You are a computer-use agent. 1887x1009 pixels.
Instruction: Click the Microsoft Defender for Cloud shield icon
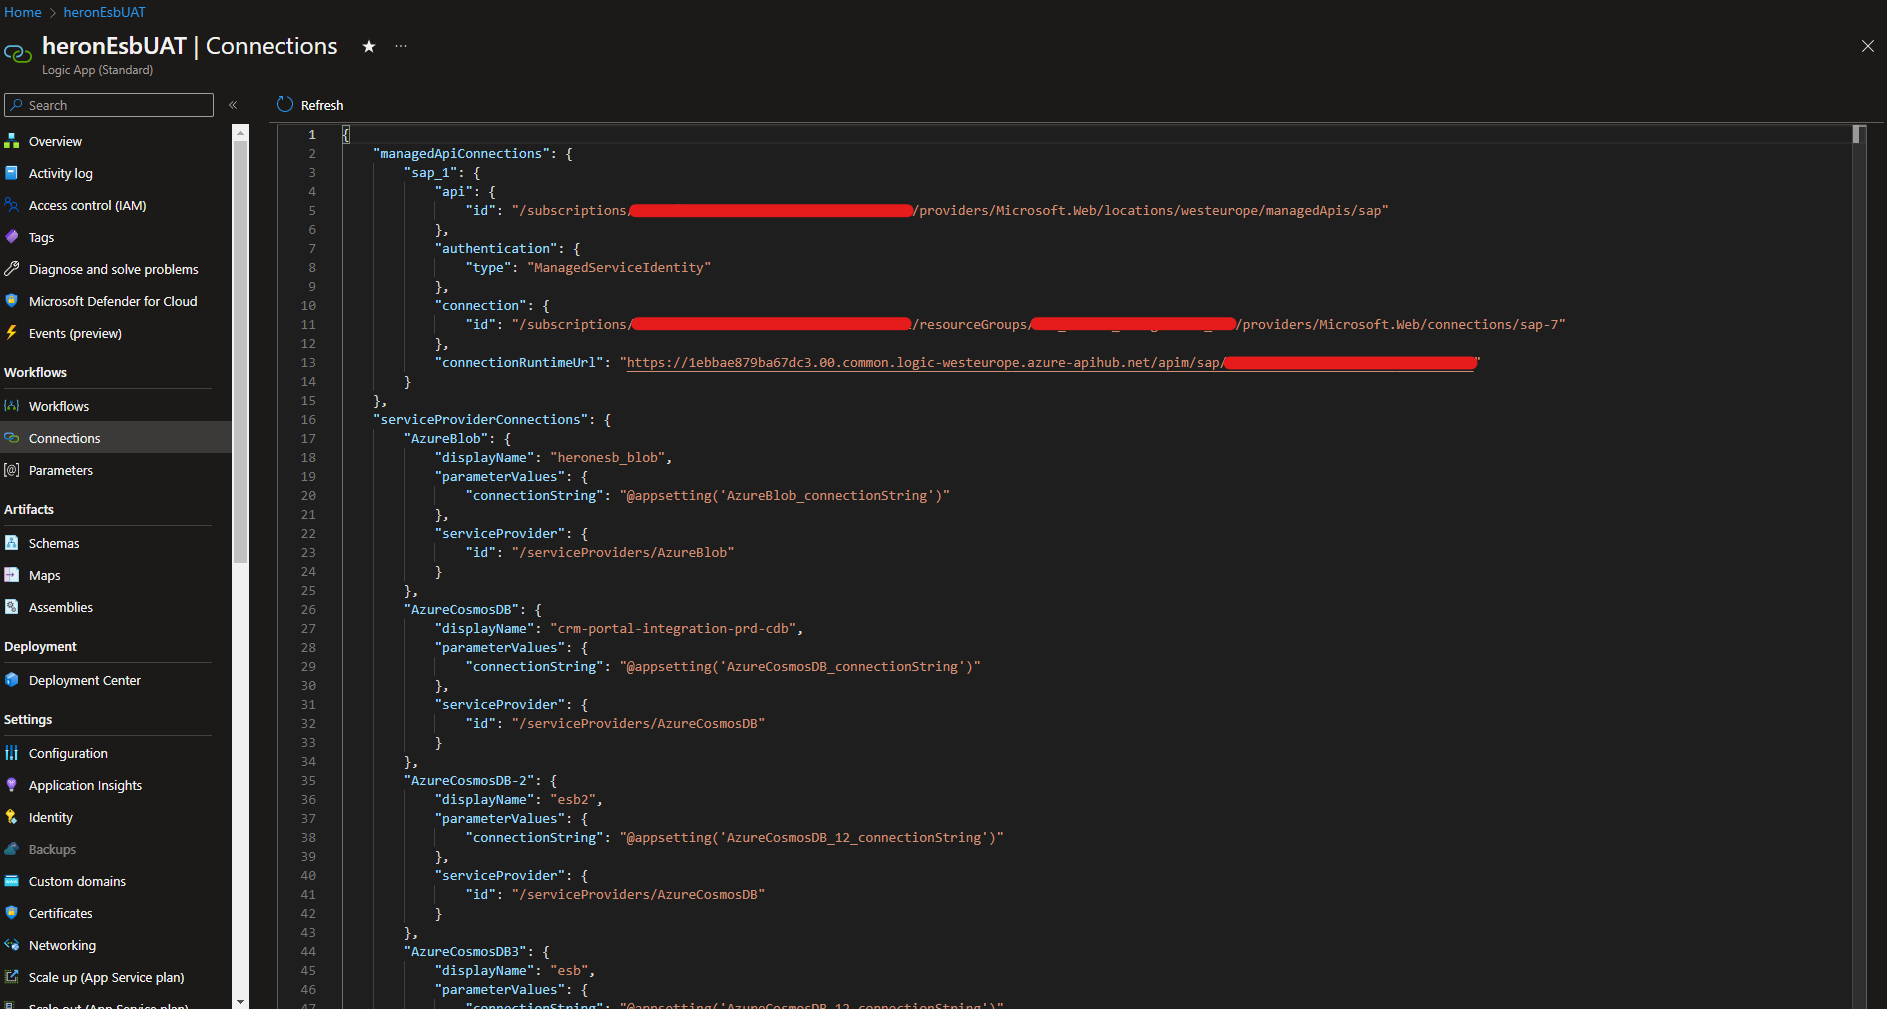coord(12,301)
